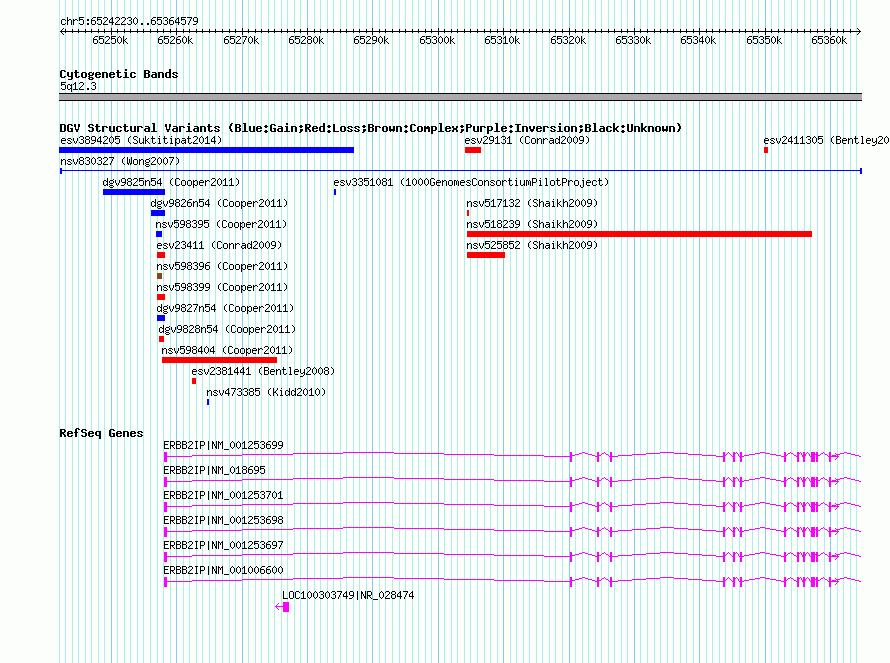This screenshot has width=890, height=663.
Task: Click the 5q12.3 cytogenetic band bar
Action: point(460,97)
